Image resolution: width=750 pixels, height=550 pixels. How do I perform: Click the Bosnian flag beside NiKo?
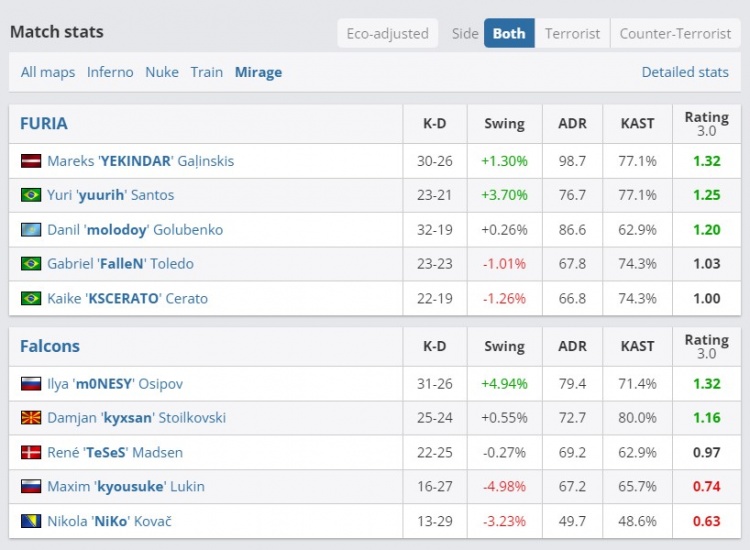(x=31, y=521)
